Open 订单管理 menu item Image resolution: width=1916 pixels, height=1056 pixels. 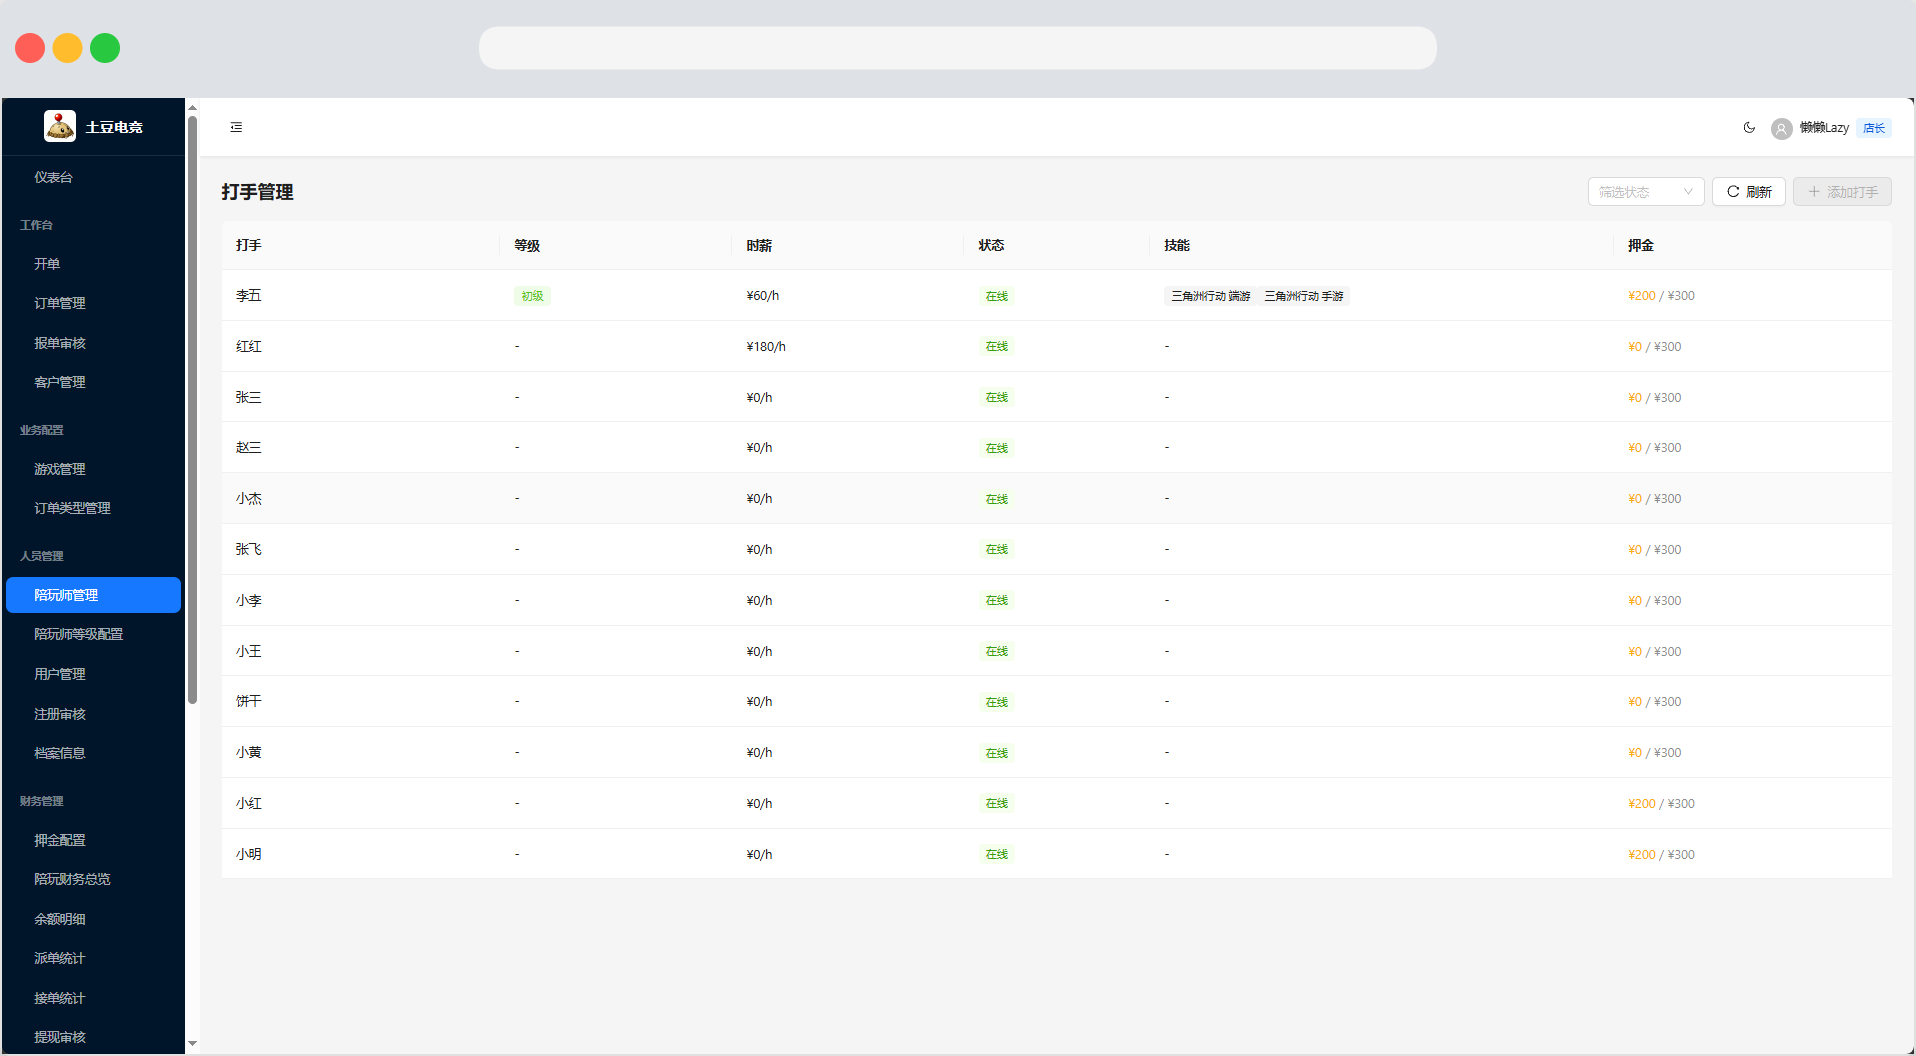[x=93, y=303]
